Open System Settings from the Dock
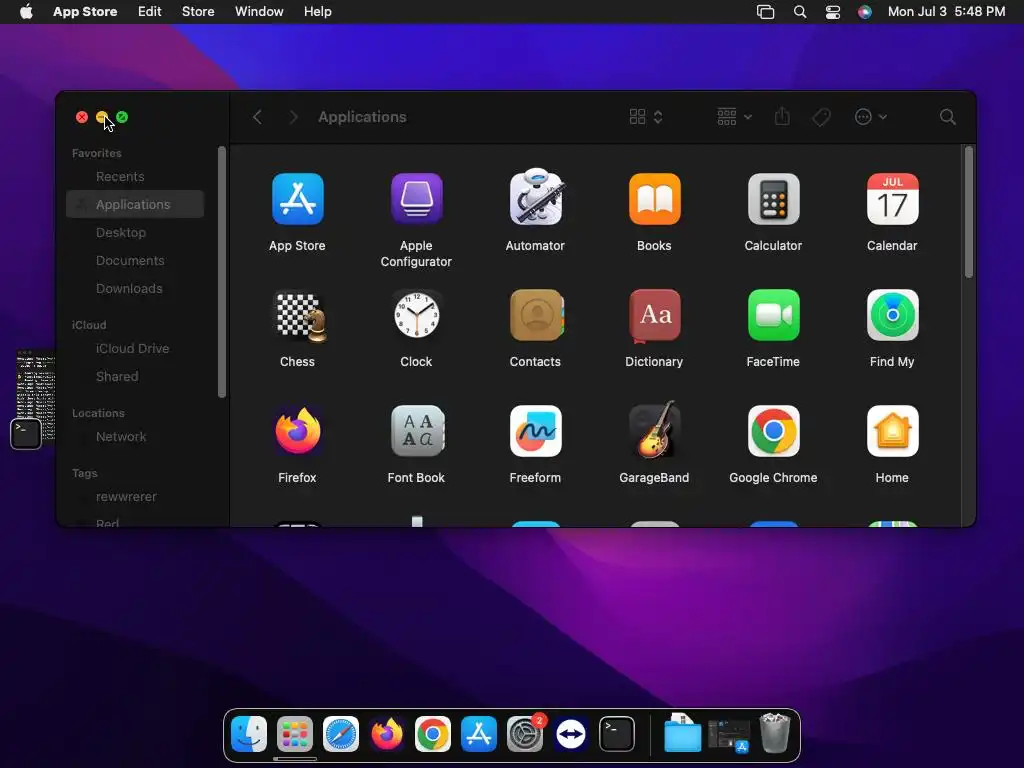1024x768 pixels. (525, 734)
